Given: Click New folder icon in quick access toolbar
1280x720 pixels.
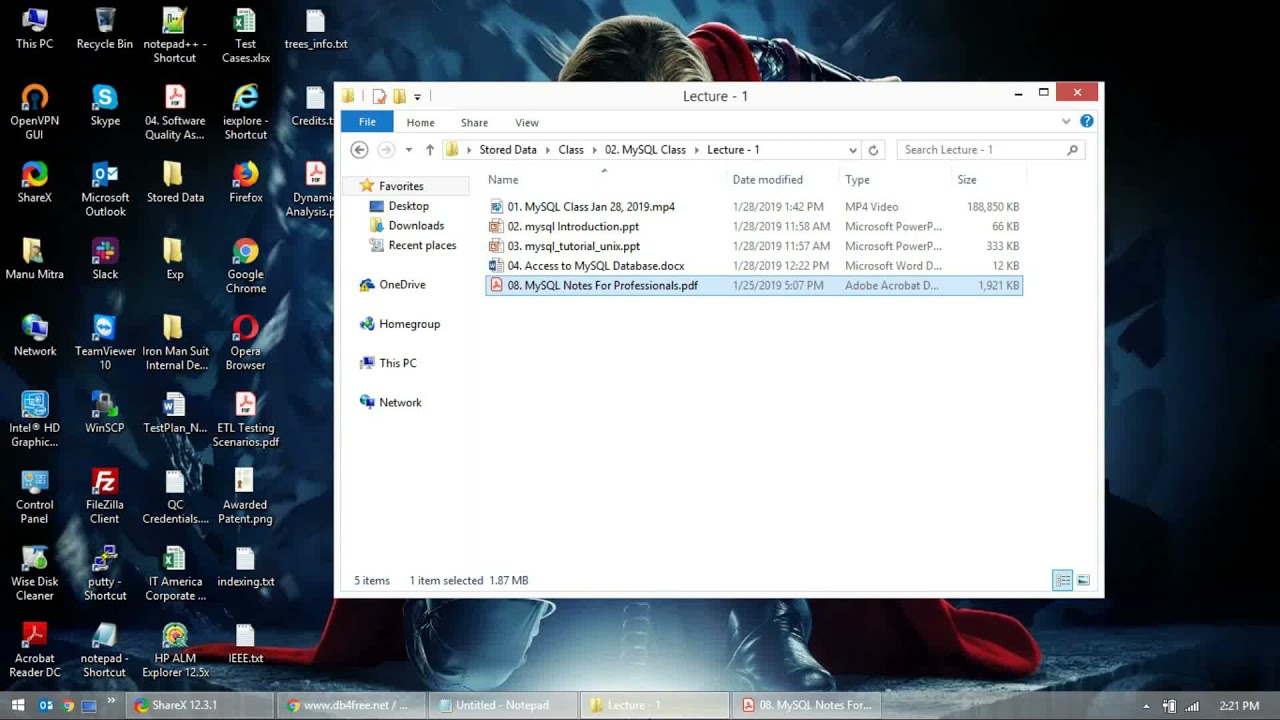Looking at the screenshot, I should click(399, 96).
